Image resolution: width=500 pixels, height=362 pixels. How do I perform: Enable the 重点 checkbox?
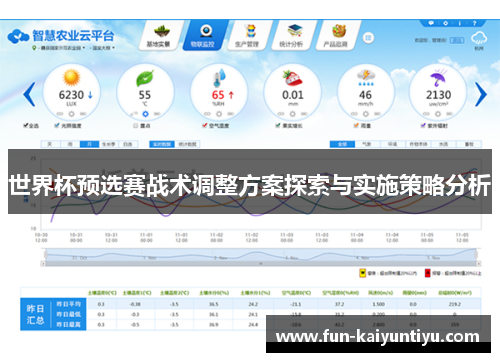[135, 125]
